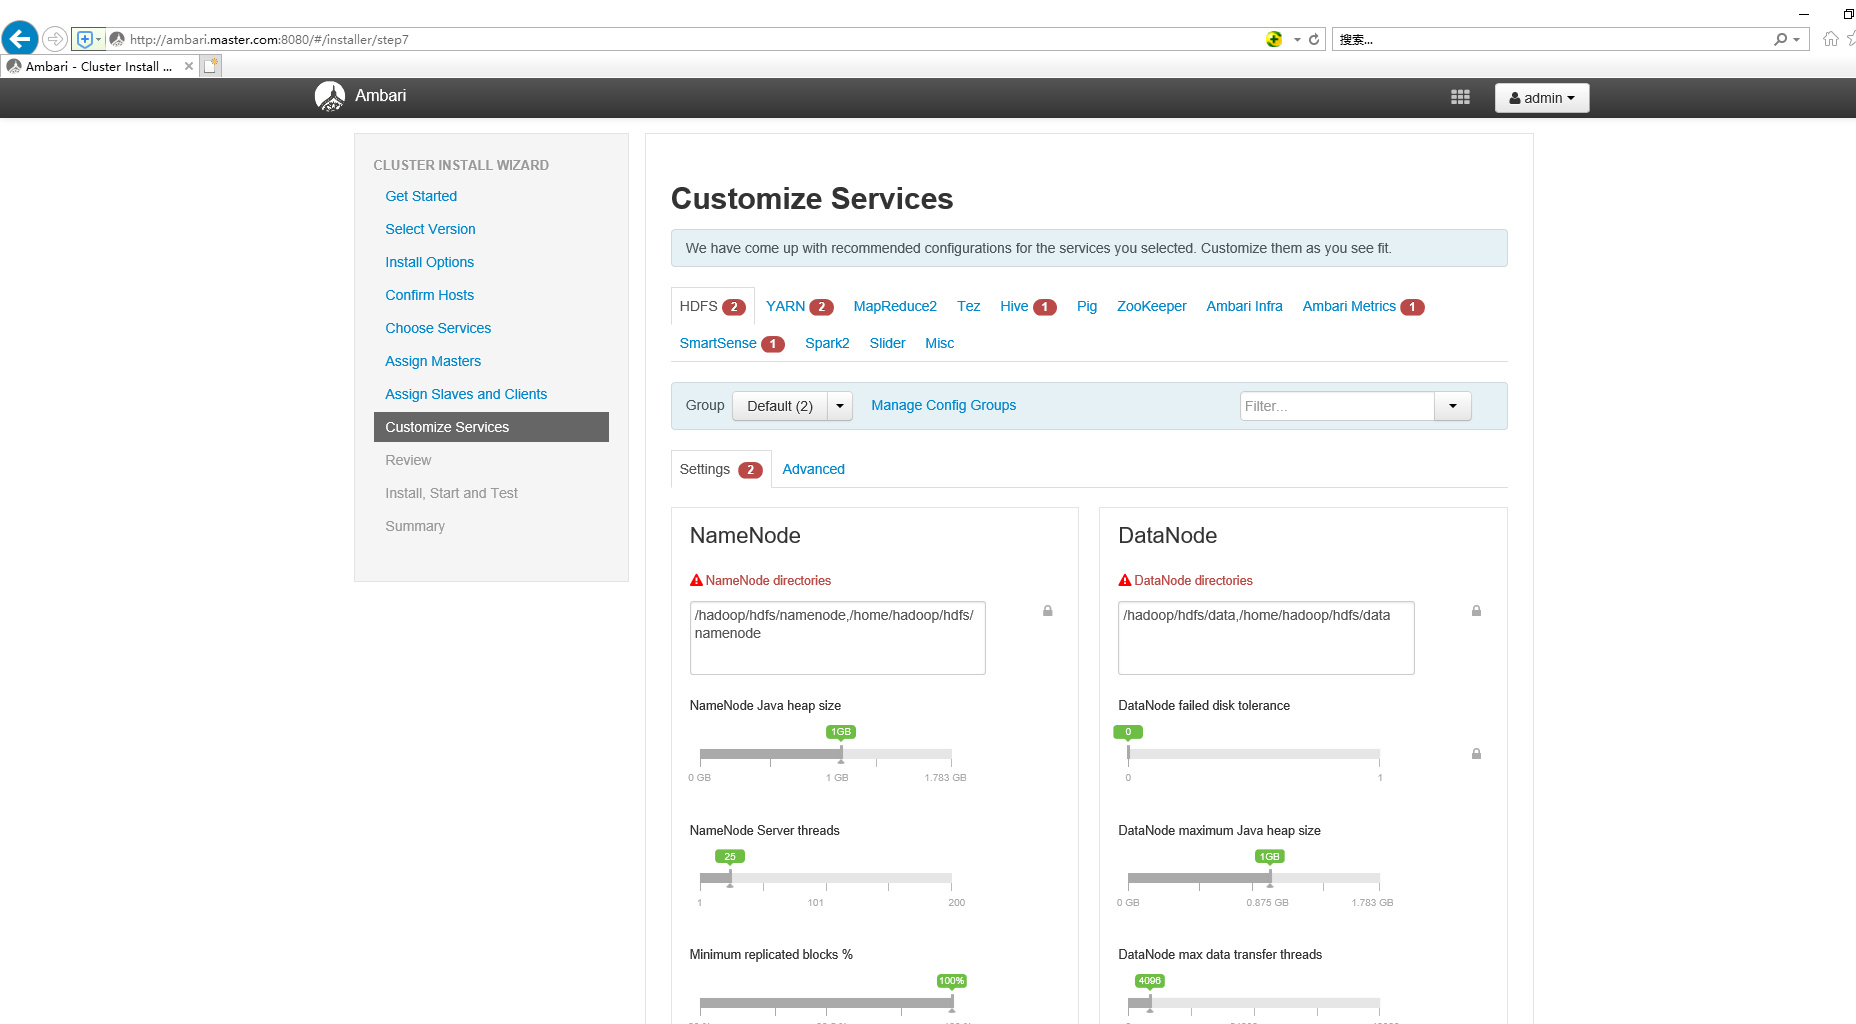This screenshot has width=1856, height=1024.
Task: Switch to the Advanced sub-tab
Action: 813,469
